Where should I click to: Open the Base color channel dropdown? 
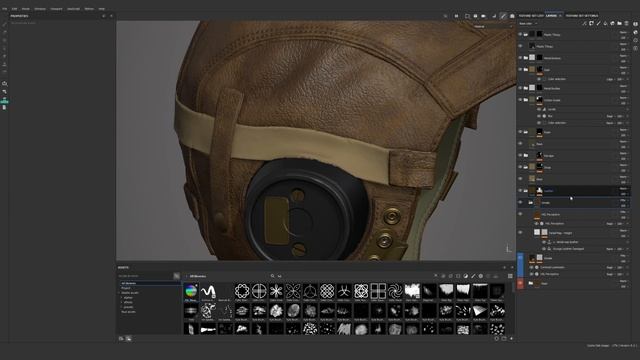click(x=528, y=24)
